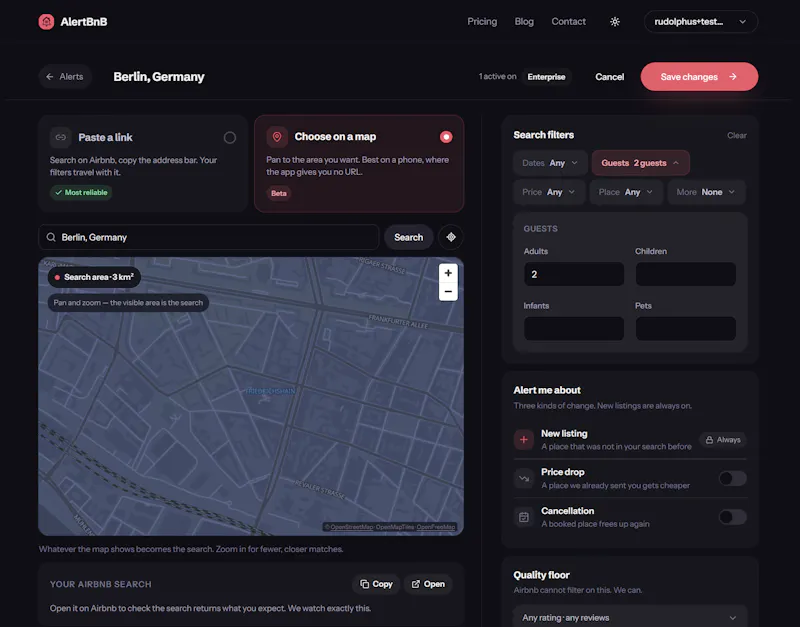Click the Children input field
Viewport: 800px width, 627px height.
[685, 274]
